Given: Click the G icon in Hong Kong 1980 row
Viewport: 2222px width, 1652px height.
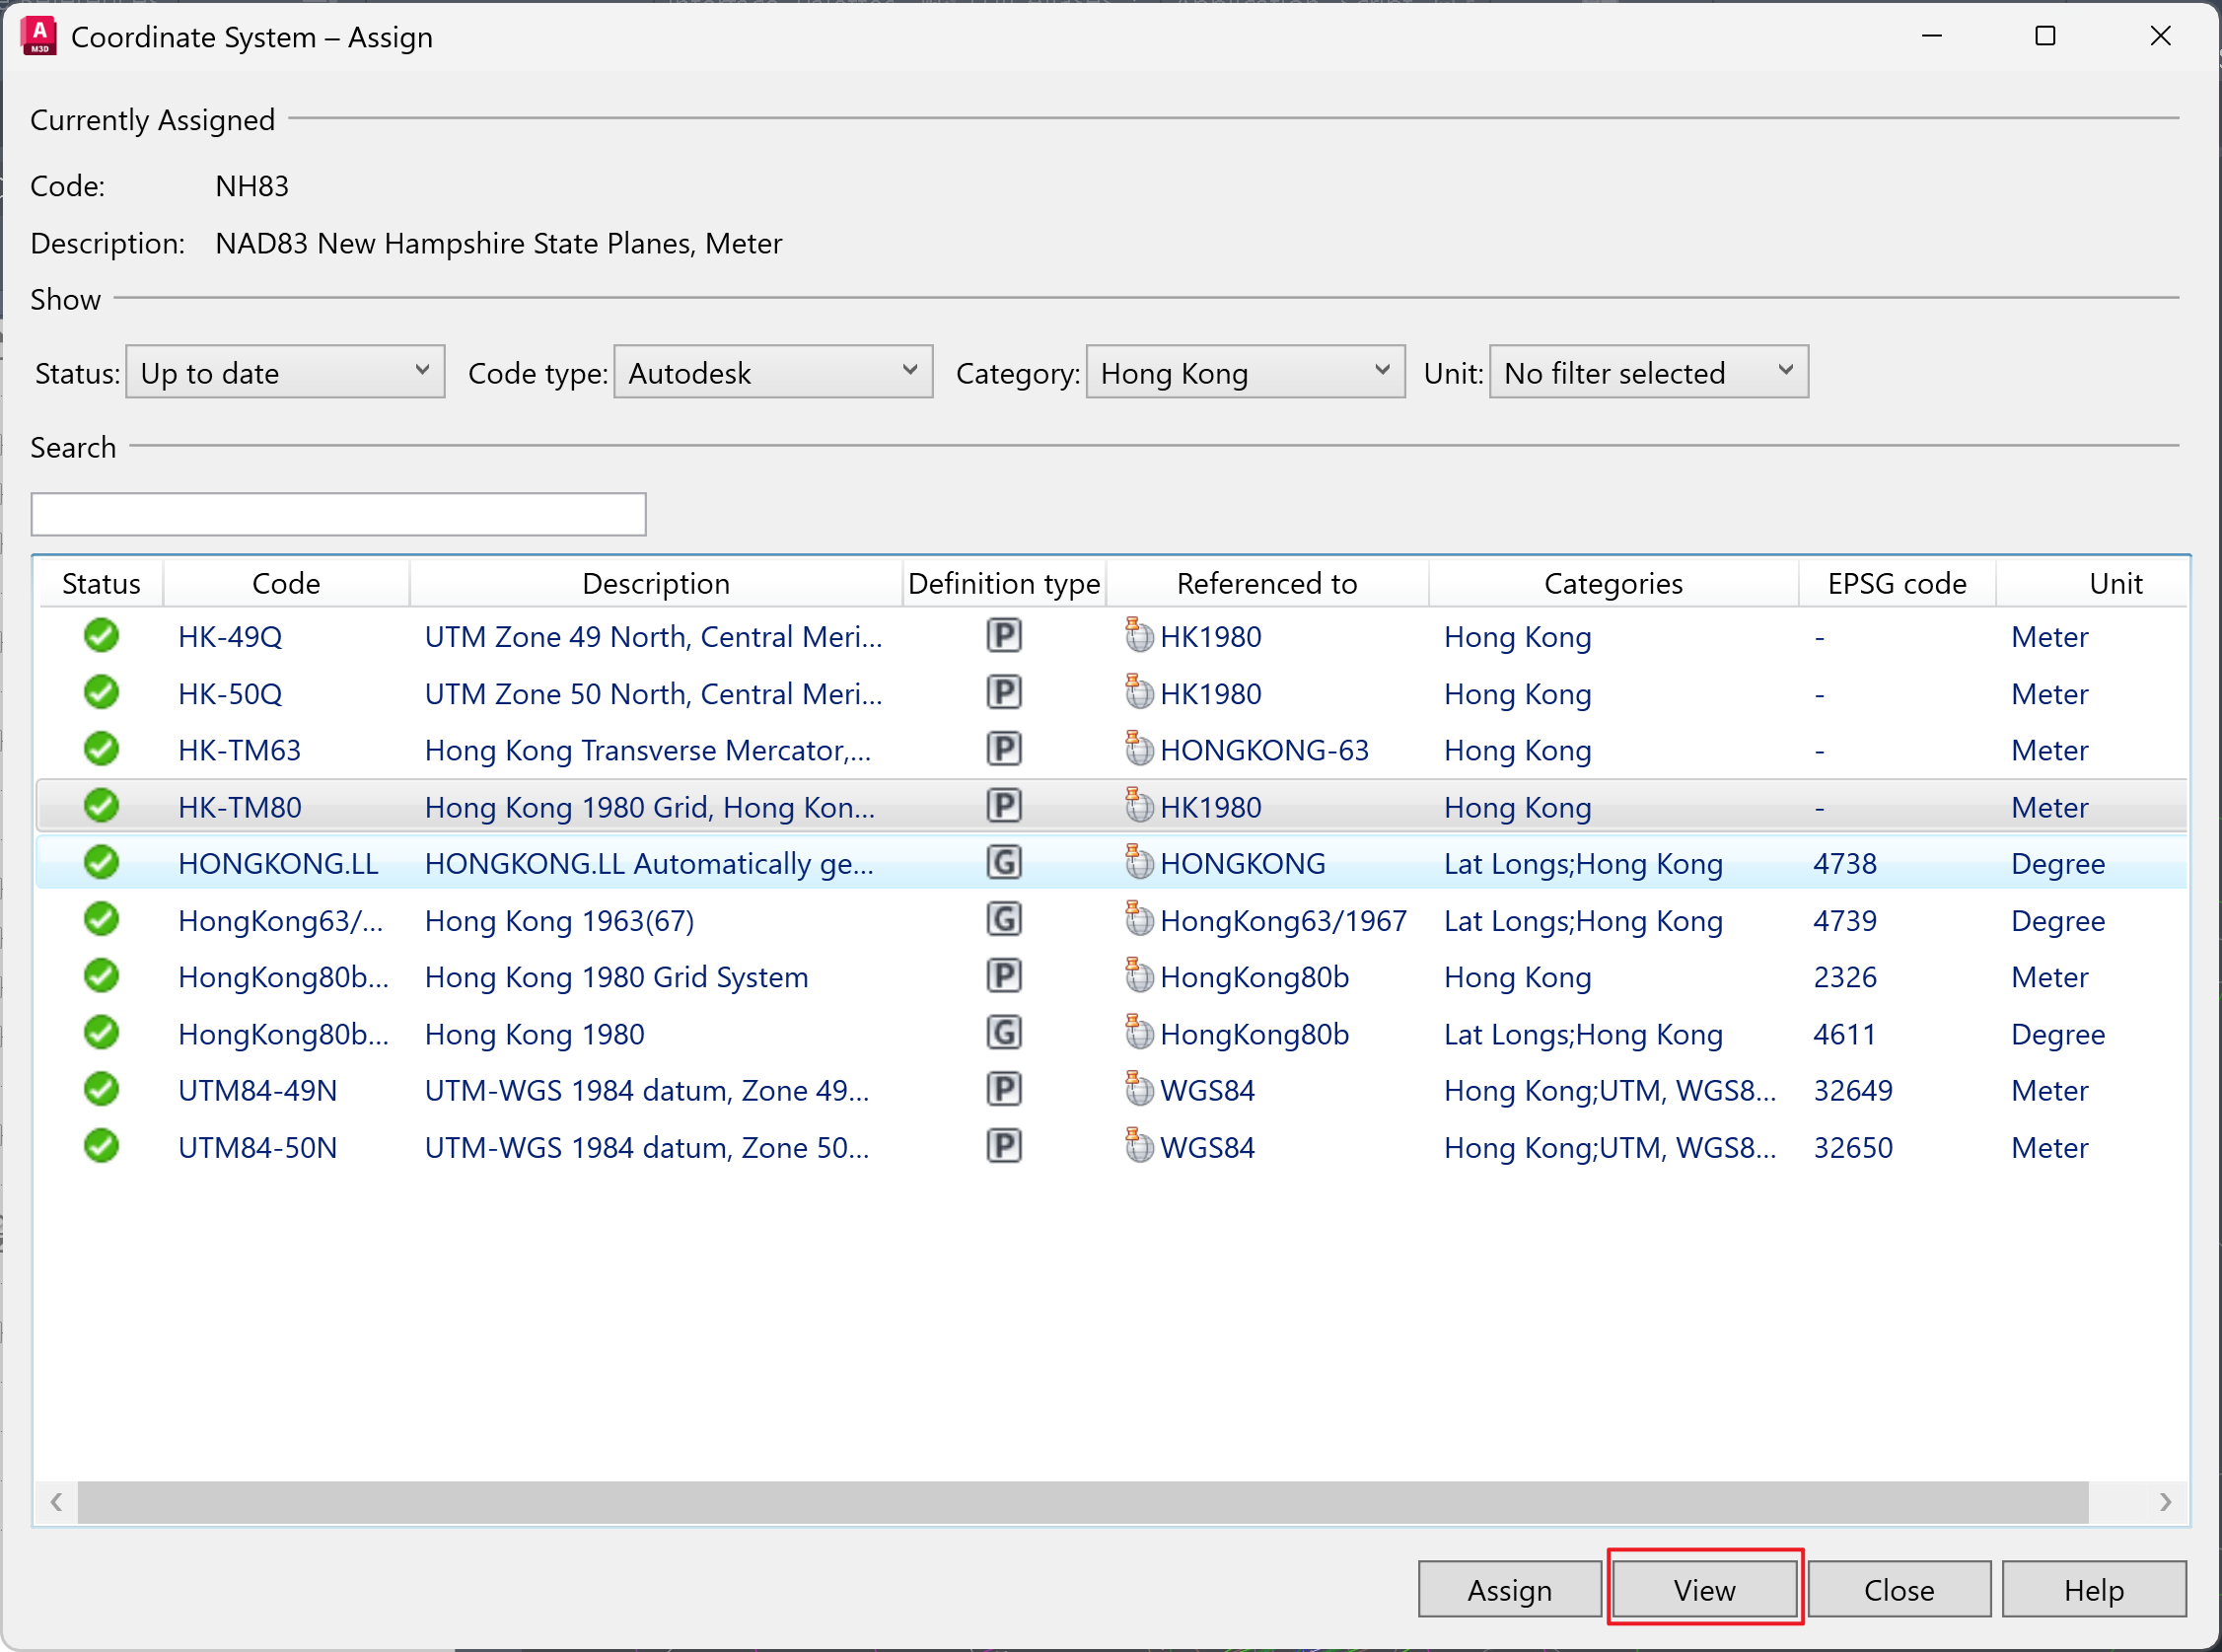Looking at the screenshot, I should (1003, 1032).
